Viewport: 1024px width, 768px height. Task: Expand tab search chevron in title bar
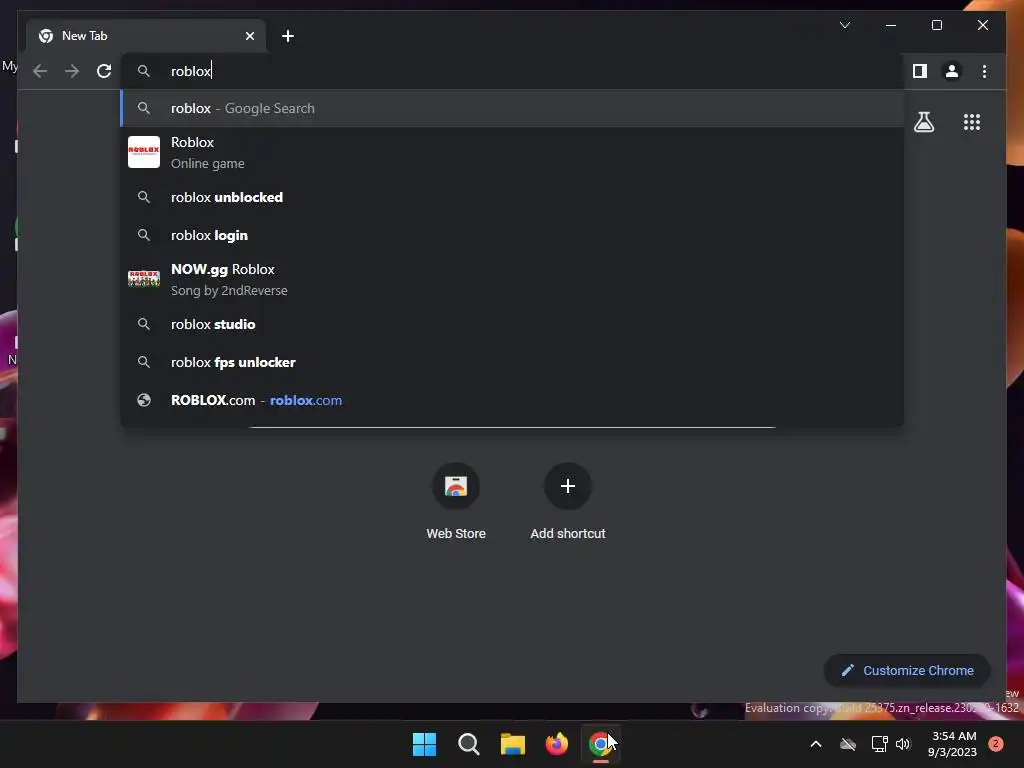844,25
